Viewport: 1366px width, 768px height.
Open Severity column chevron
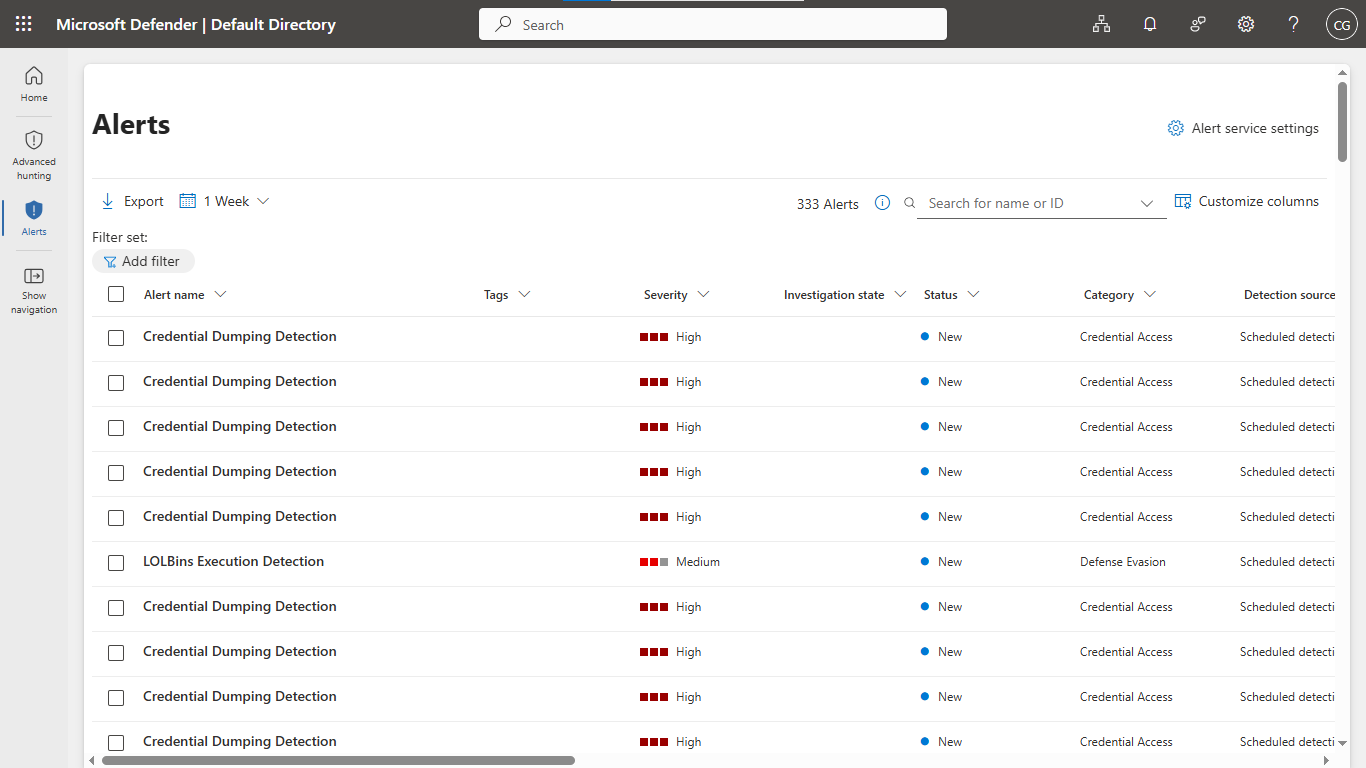point(703,294)
